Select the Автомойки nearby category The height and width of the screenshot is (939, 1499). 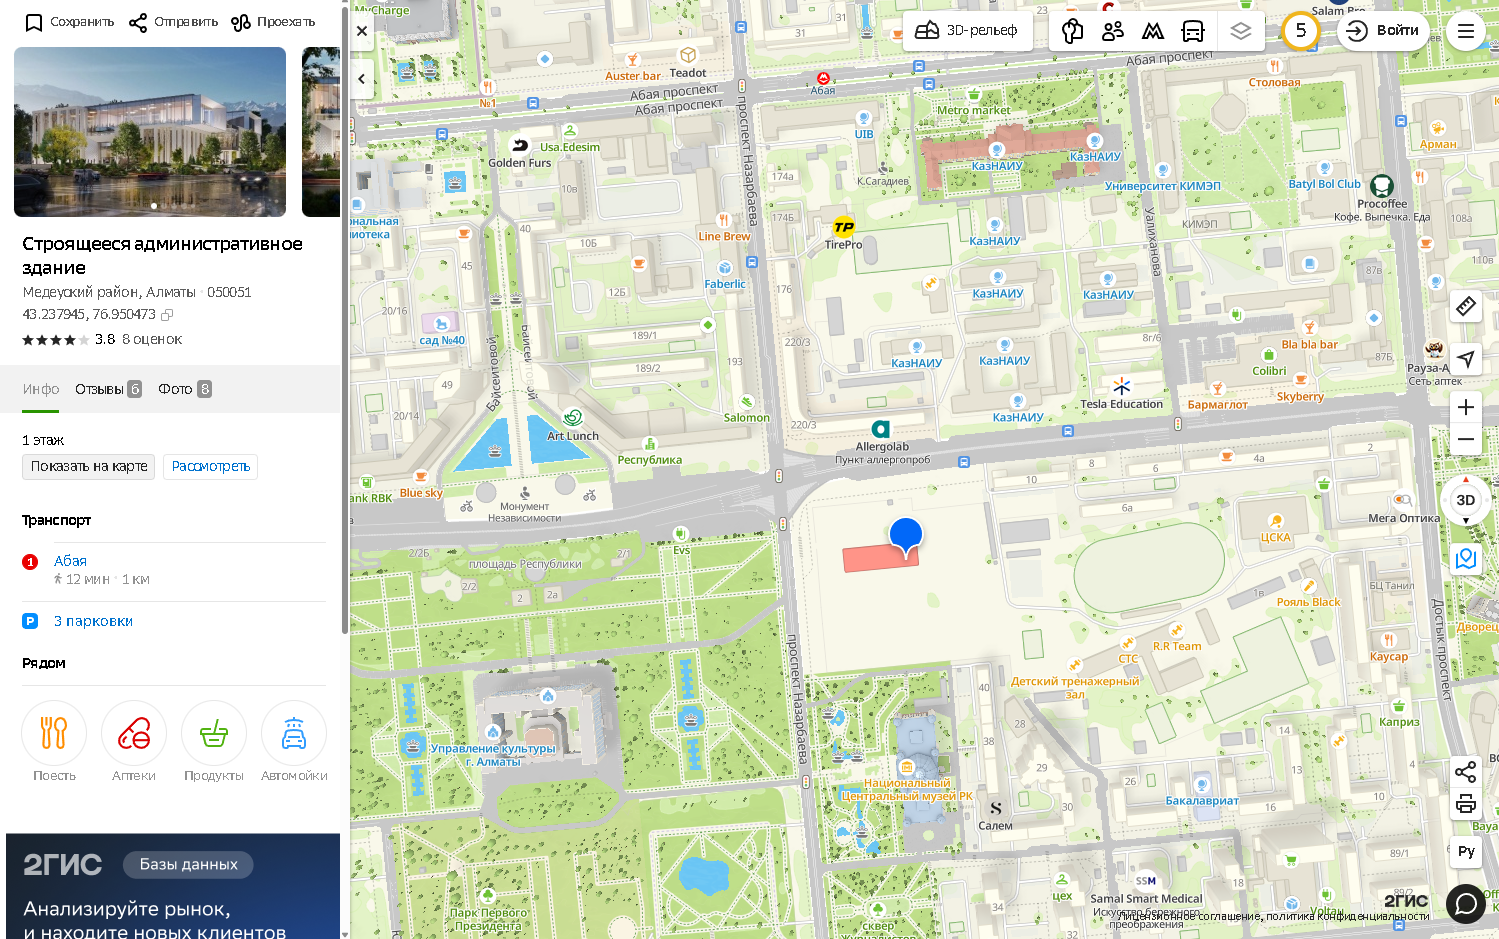tap(294, 741)
